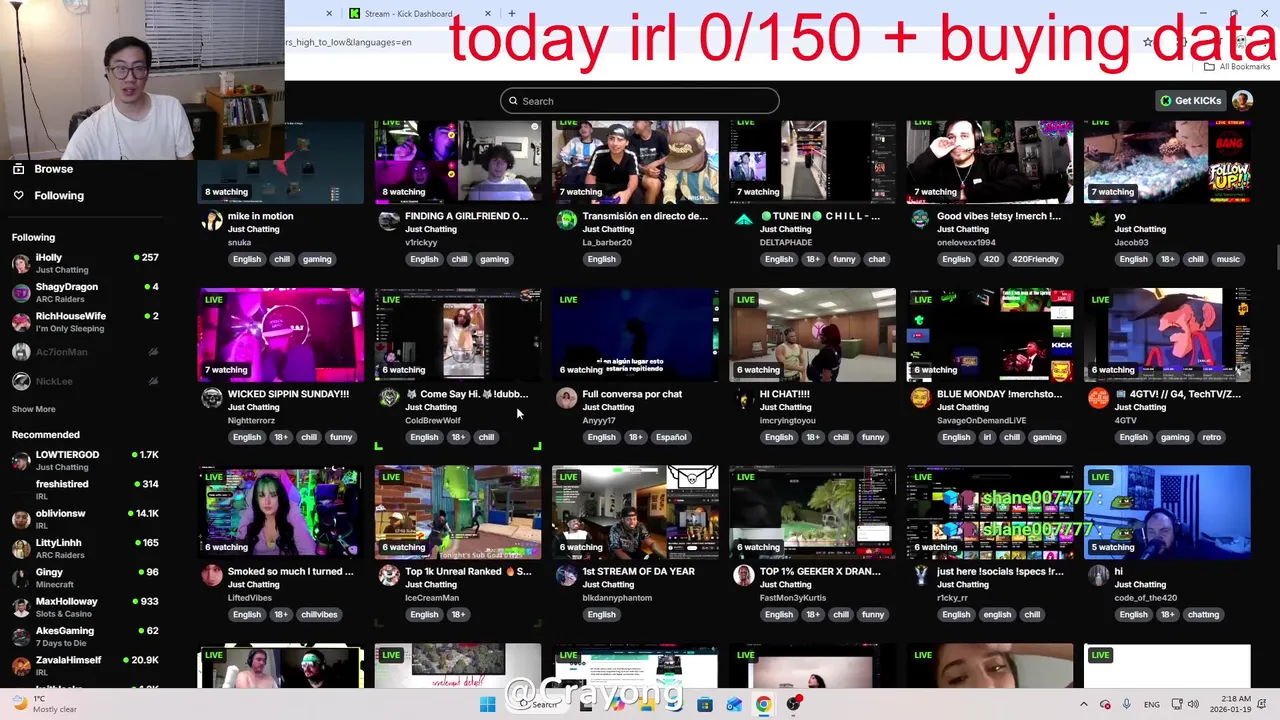Open LittyLinhh channel in Recommended
Image resolution: width=1280 pixels, height=720 pixels.
[85, 548]
